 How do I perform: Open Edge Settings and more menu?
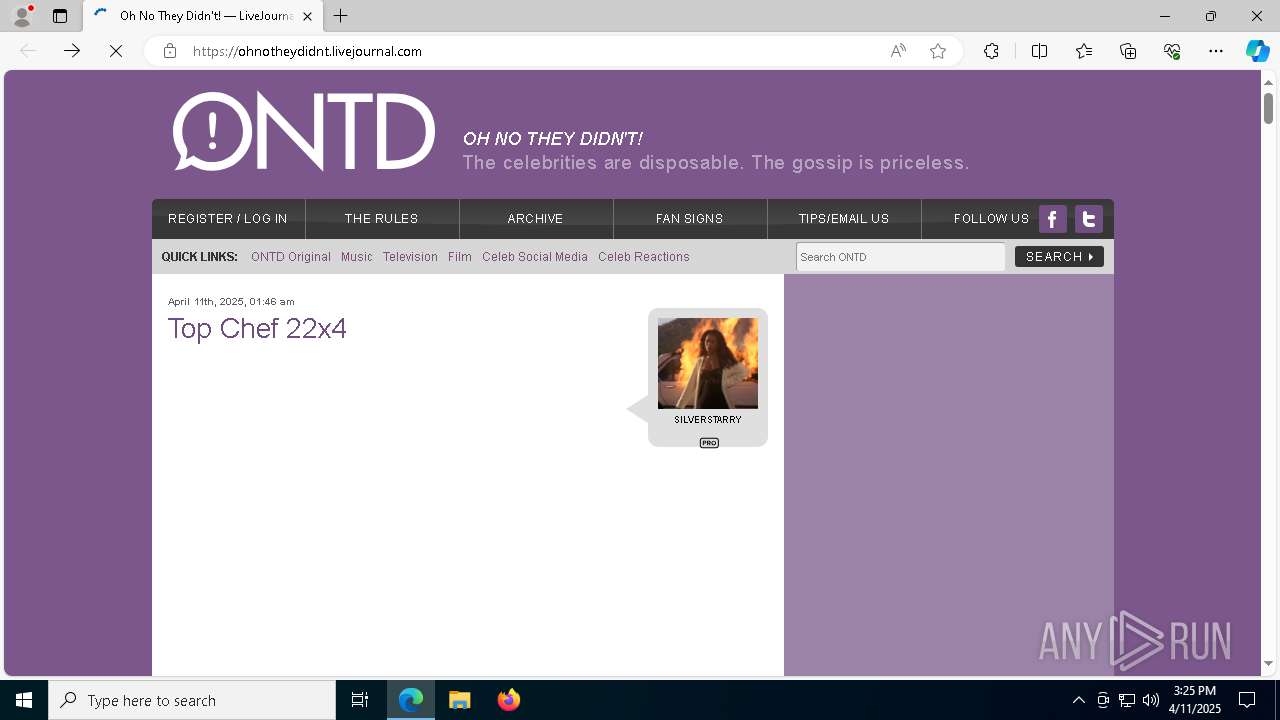(1216, 51)
